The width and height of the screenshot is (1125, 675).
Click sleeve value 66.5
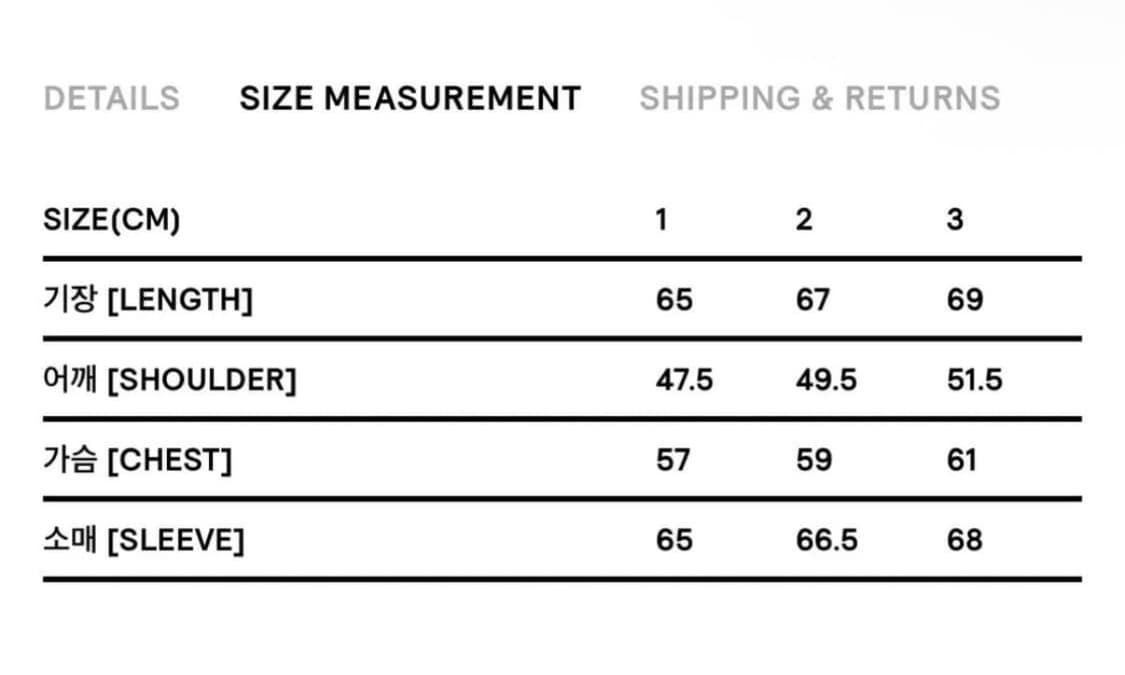click(x=826, y=540)
